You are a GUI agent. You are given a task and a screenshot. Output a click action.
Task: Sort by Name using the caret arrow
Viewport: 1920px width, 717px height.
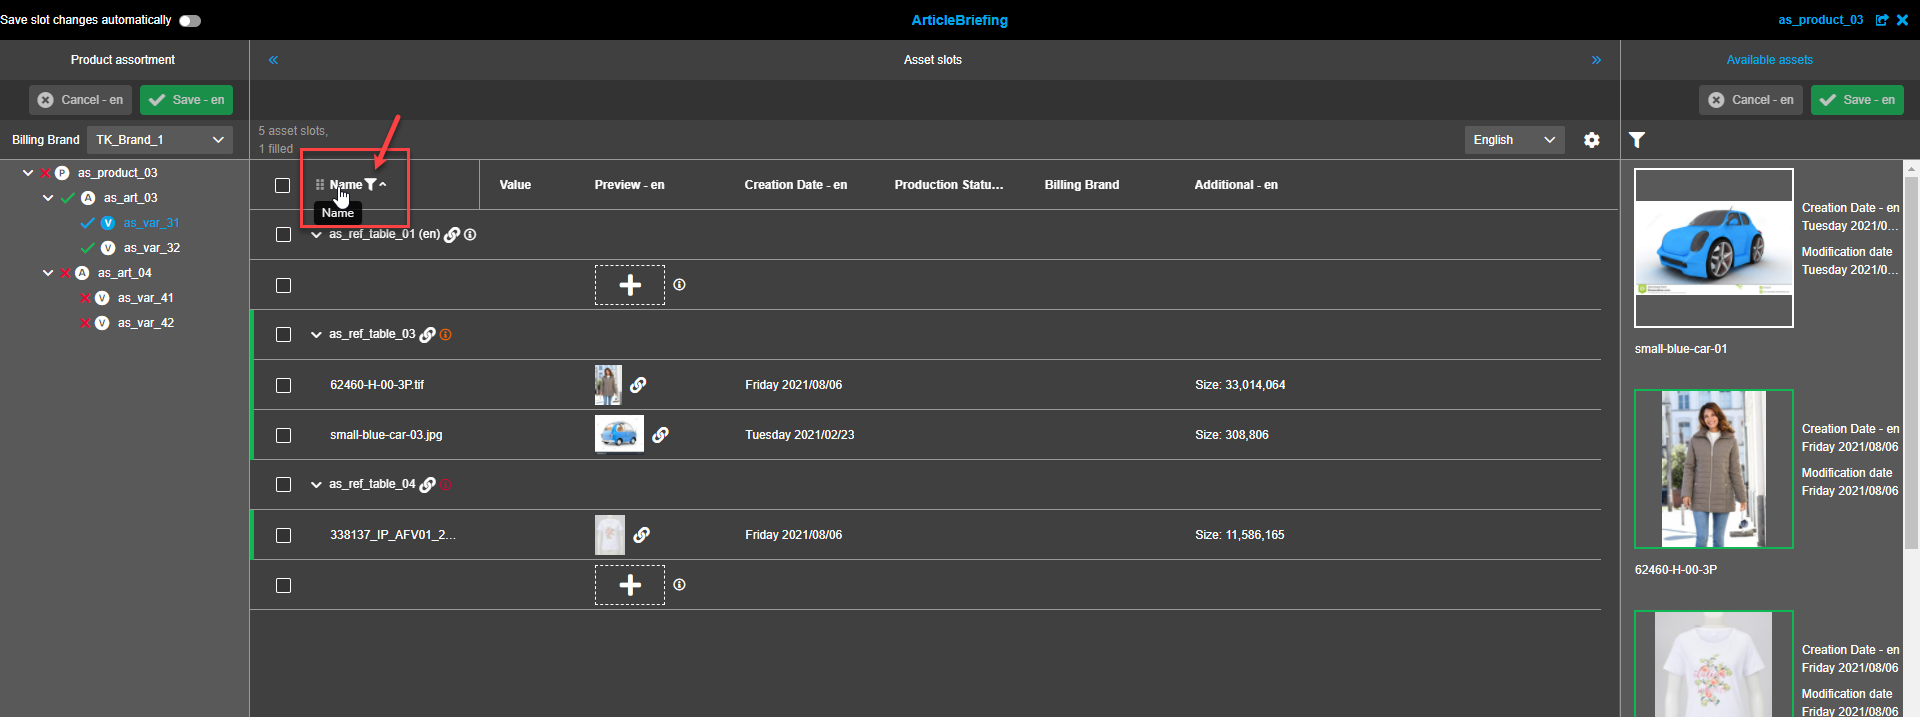click(x=383, y=185)
